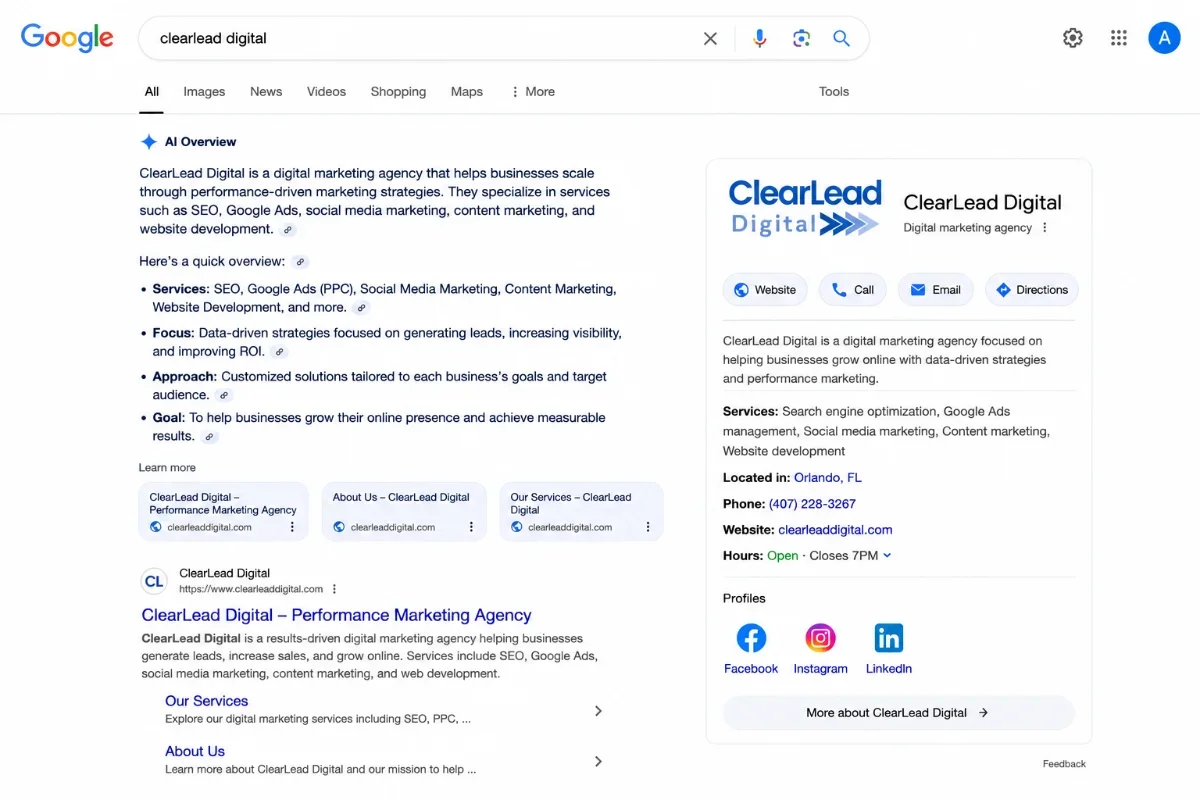Open clearleaddigital.com link in knowledge panel
Image resolution: width=1200 pixels, height=800 pixels.
click(835, 530)
